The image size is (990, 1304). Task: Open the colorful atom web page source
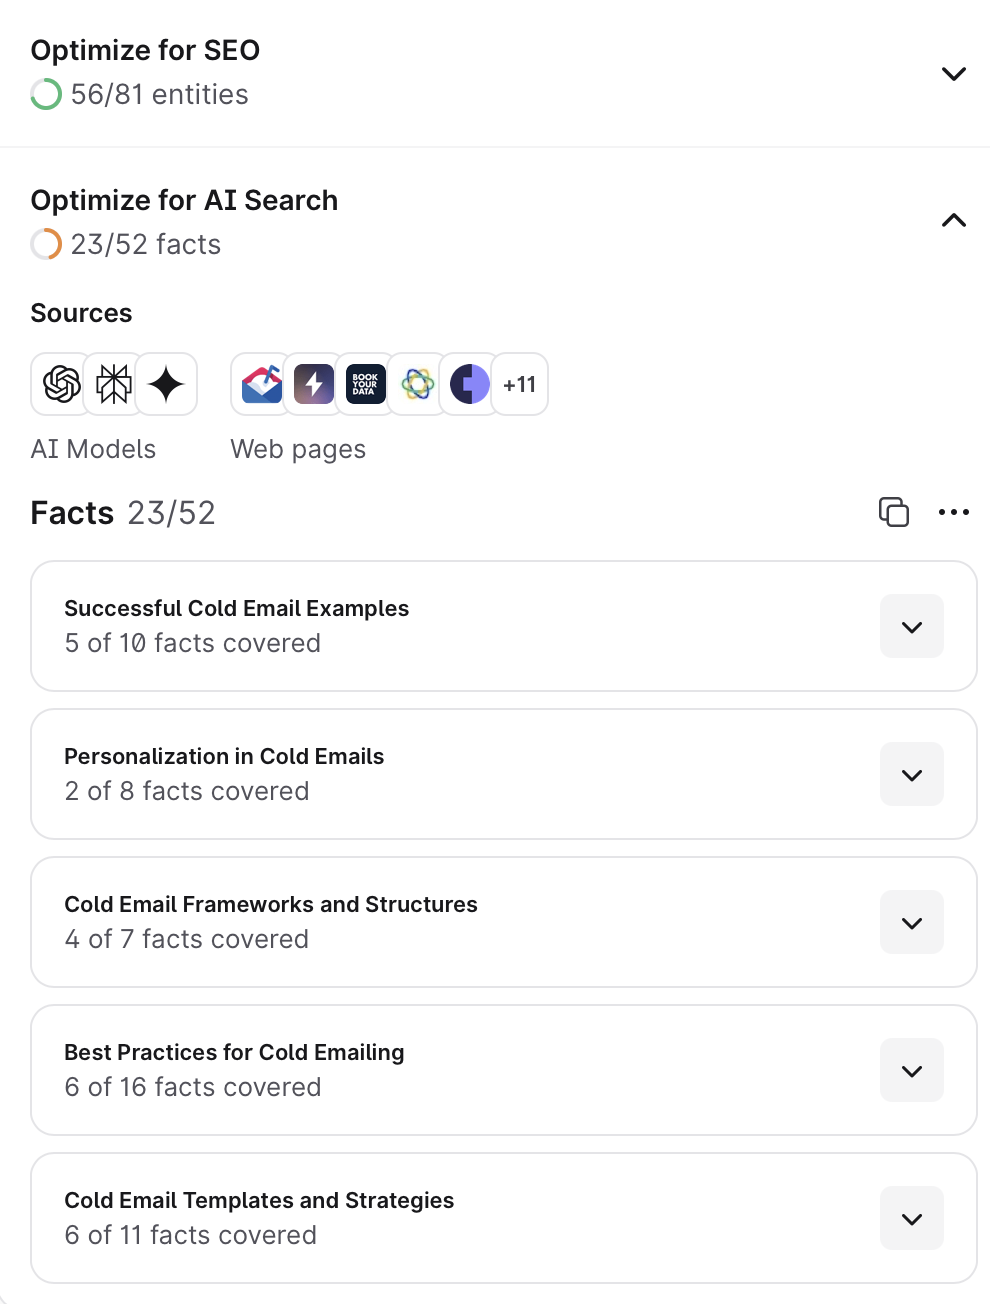418,384
